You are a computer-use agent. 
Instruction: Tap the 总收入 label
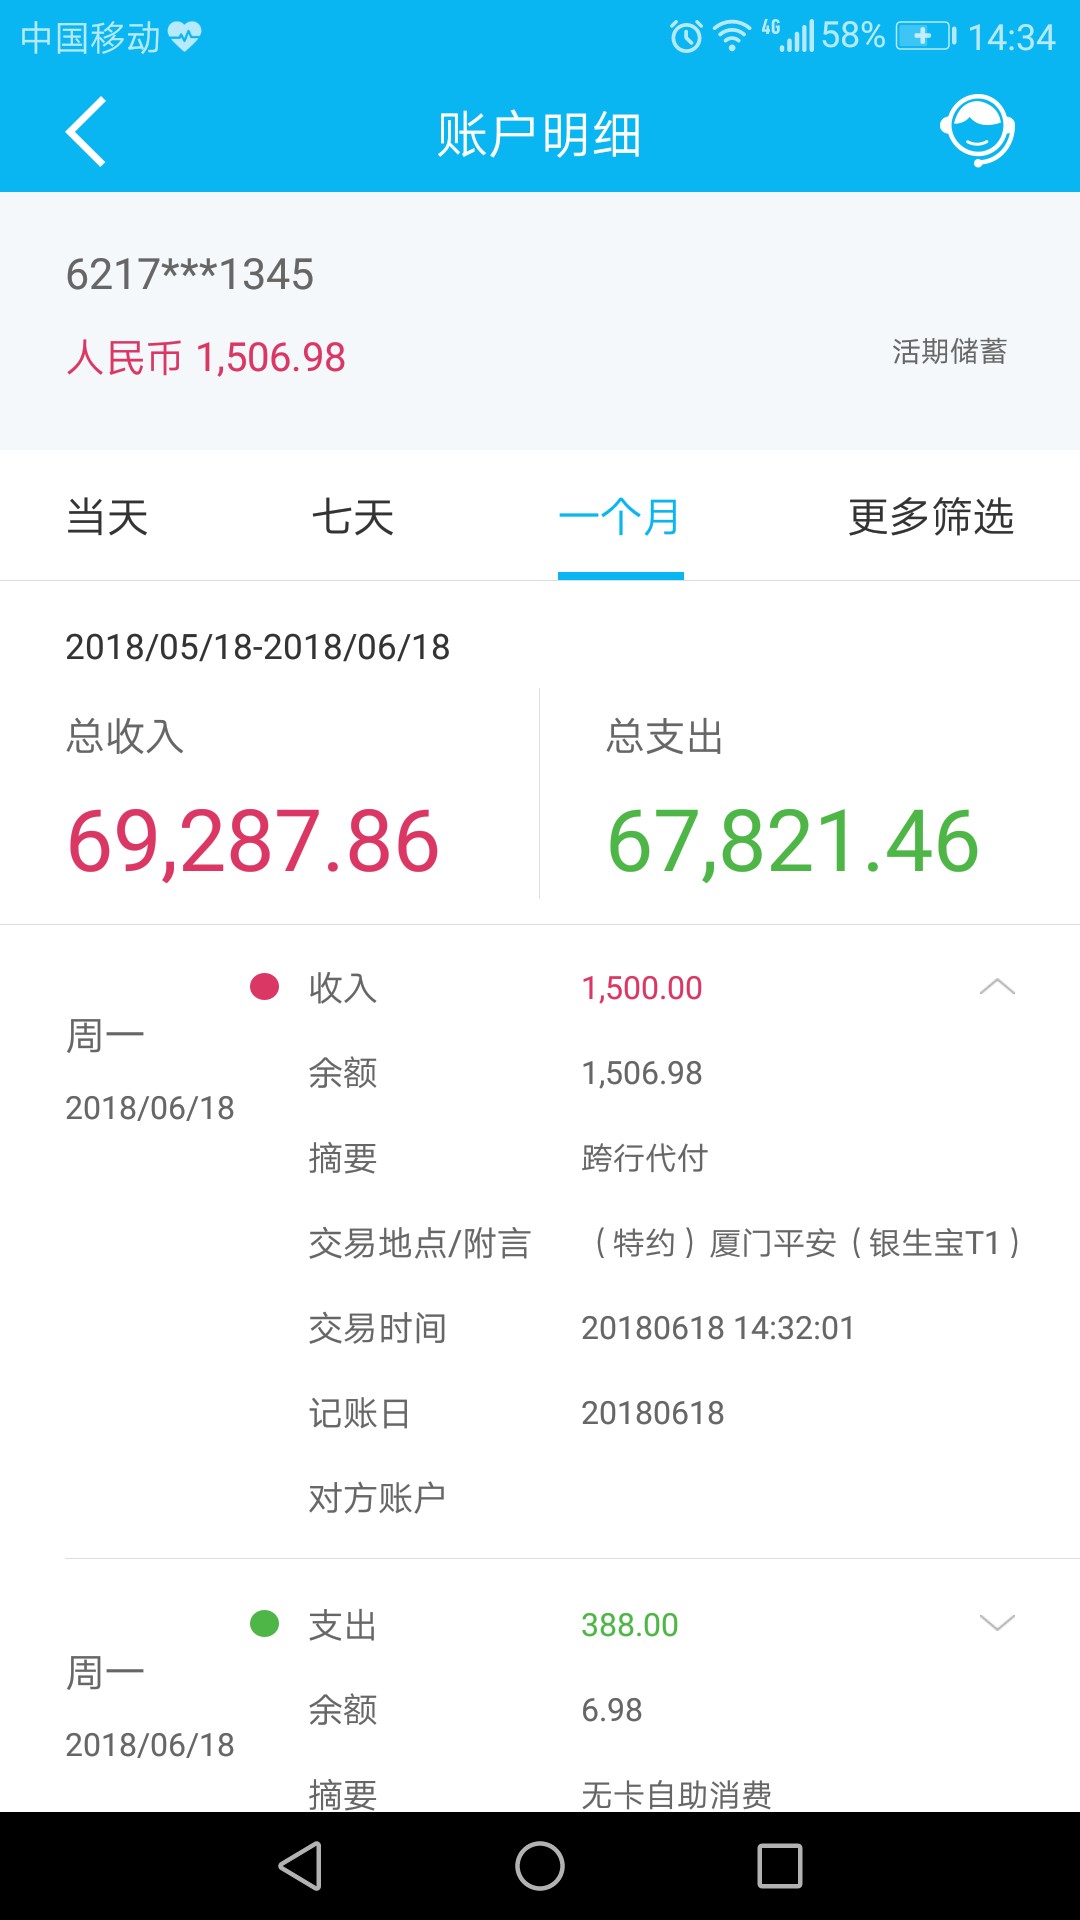125,736
